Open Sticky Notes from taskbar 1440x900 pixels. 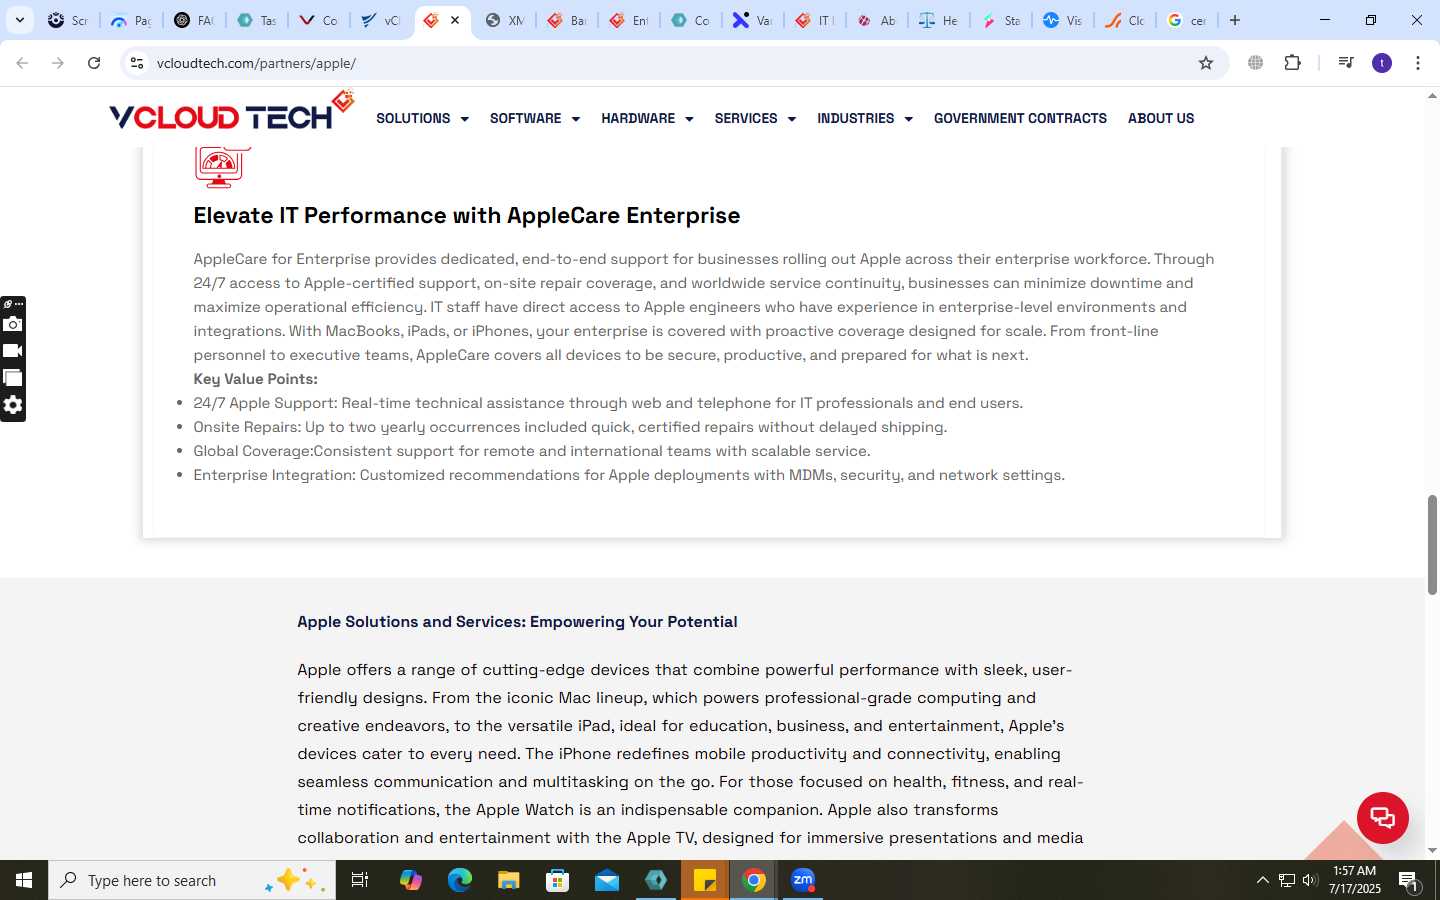point(705,880)
